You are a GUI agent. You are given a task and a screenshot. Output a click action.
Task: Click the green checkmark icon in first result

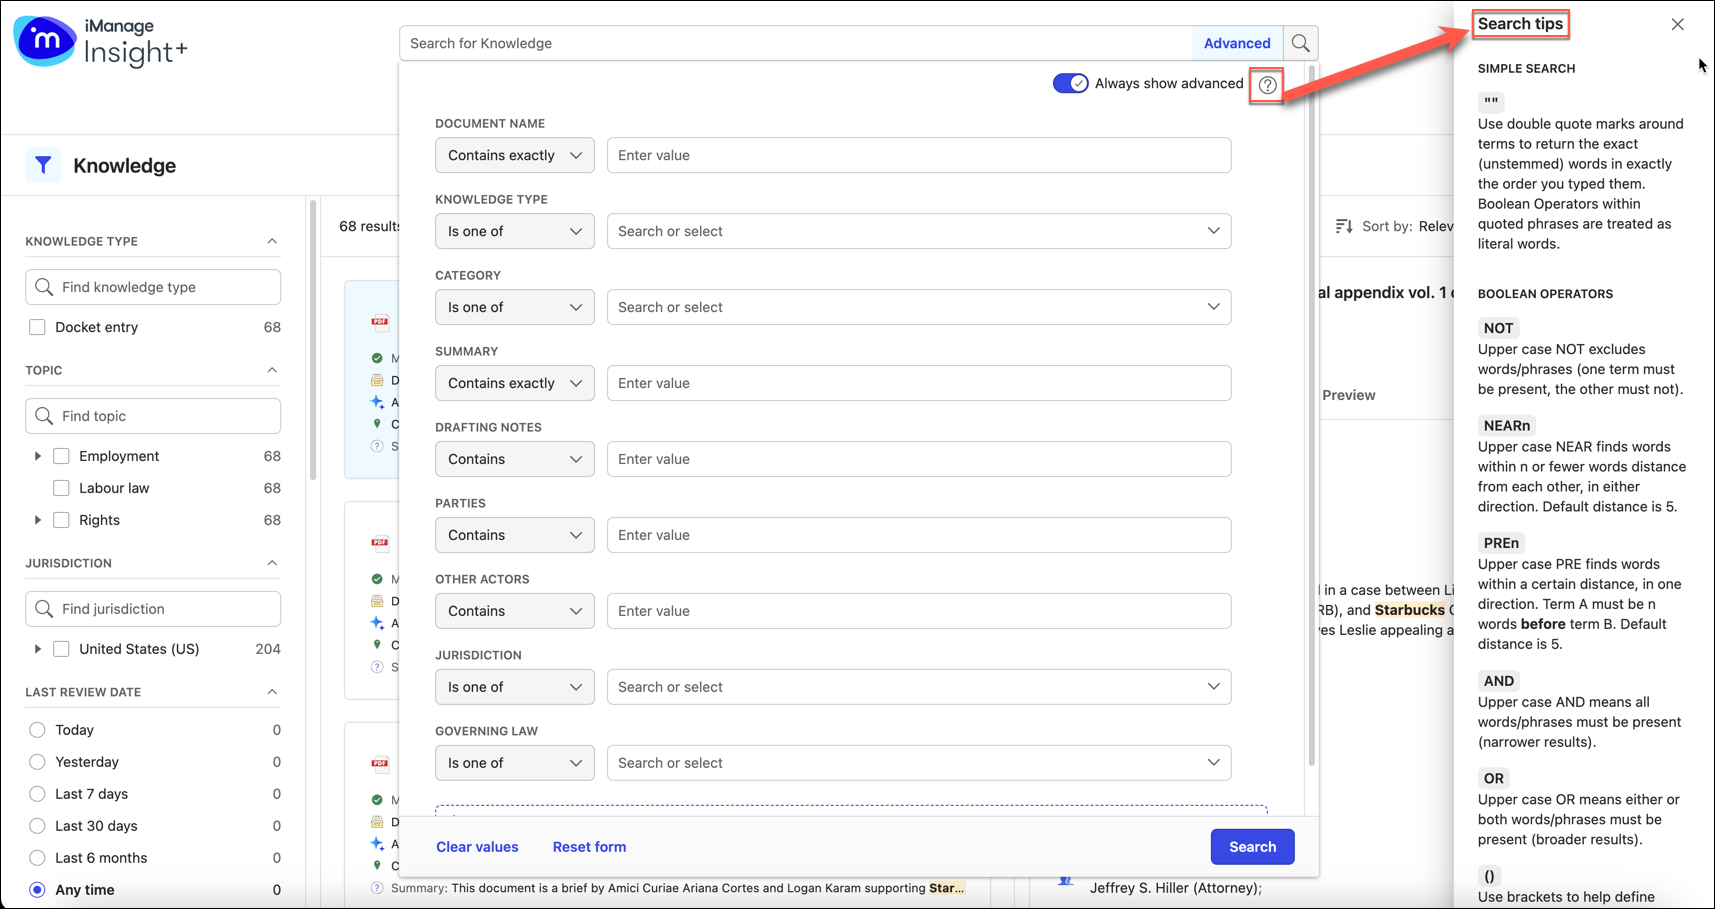[x=377, y=358]
